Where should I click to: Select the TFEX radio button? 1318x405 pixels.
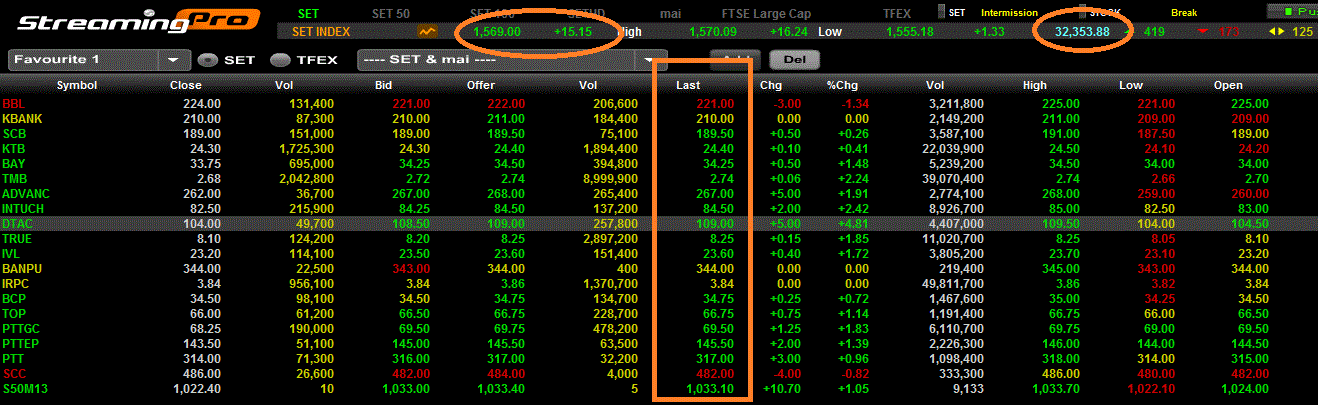[280, 60]
